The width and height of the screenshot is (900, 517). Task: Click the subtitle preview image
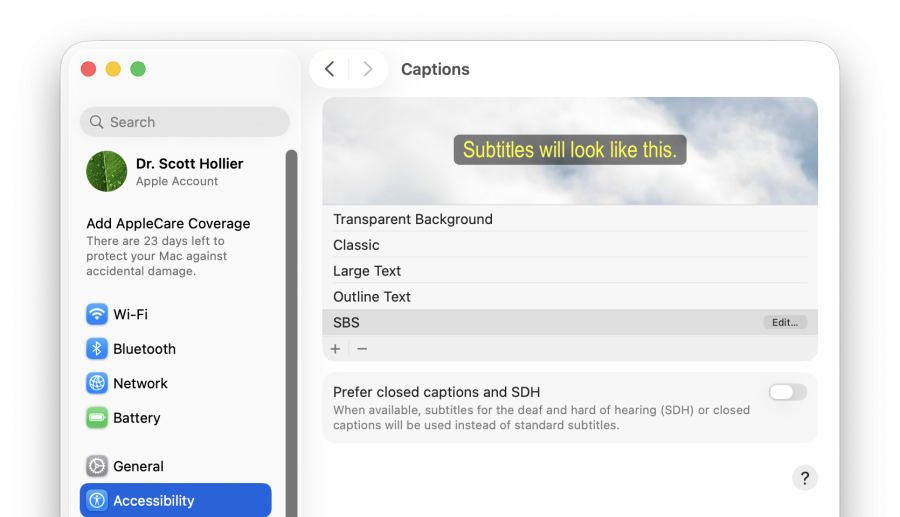[x=570, y=151]
